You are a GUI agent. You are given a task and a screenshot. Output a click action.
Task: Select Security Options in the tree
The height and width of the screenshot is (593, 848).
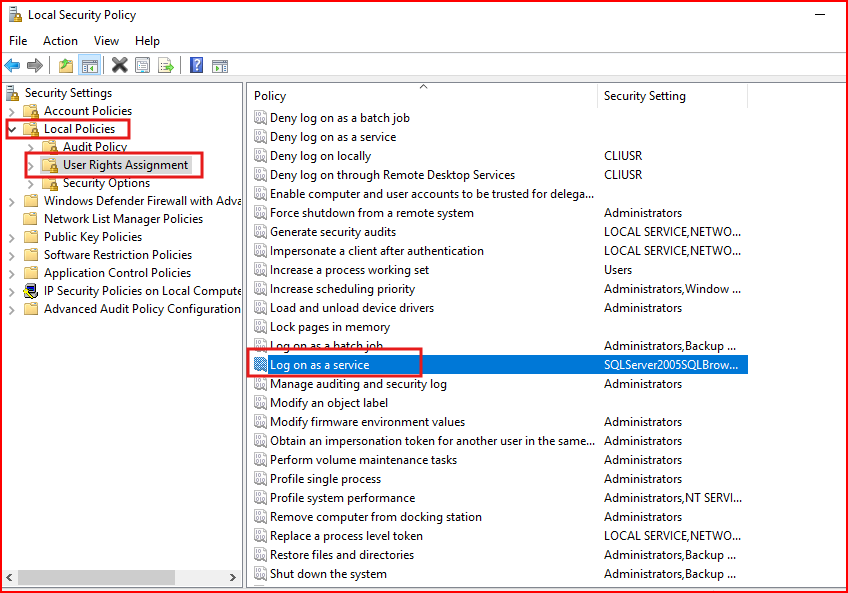106,183
